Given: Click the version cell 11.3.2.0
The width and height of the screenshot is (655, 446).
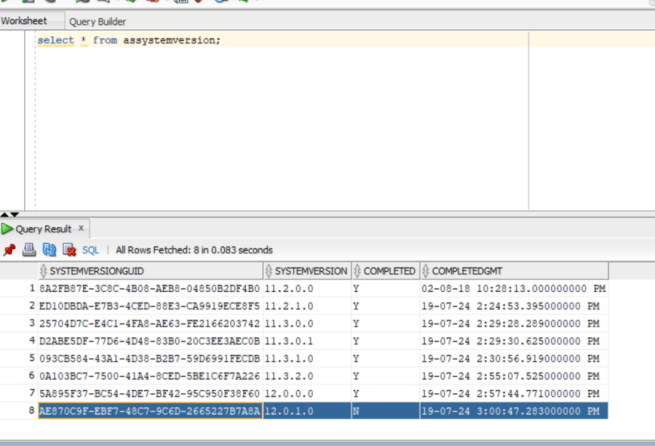Looking at the screenshot, I should tap(307, 376).
